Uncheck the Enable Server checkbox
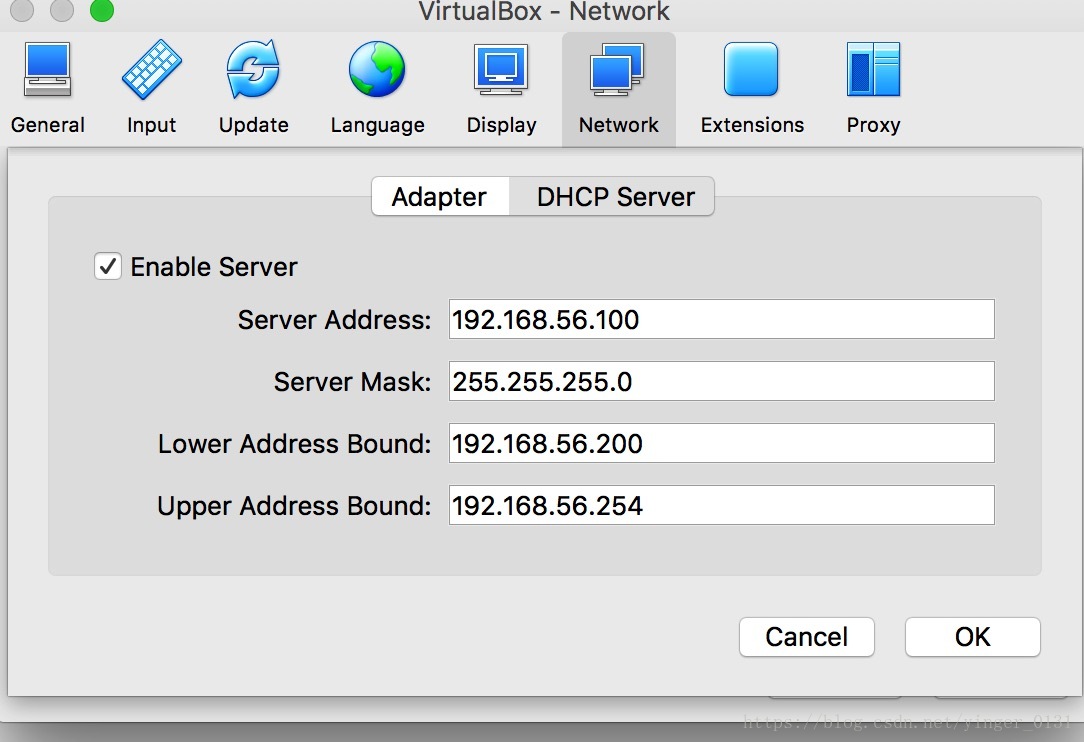Image resolution: width=1084 pixels, height=742 pixels. click(108, 266)
